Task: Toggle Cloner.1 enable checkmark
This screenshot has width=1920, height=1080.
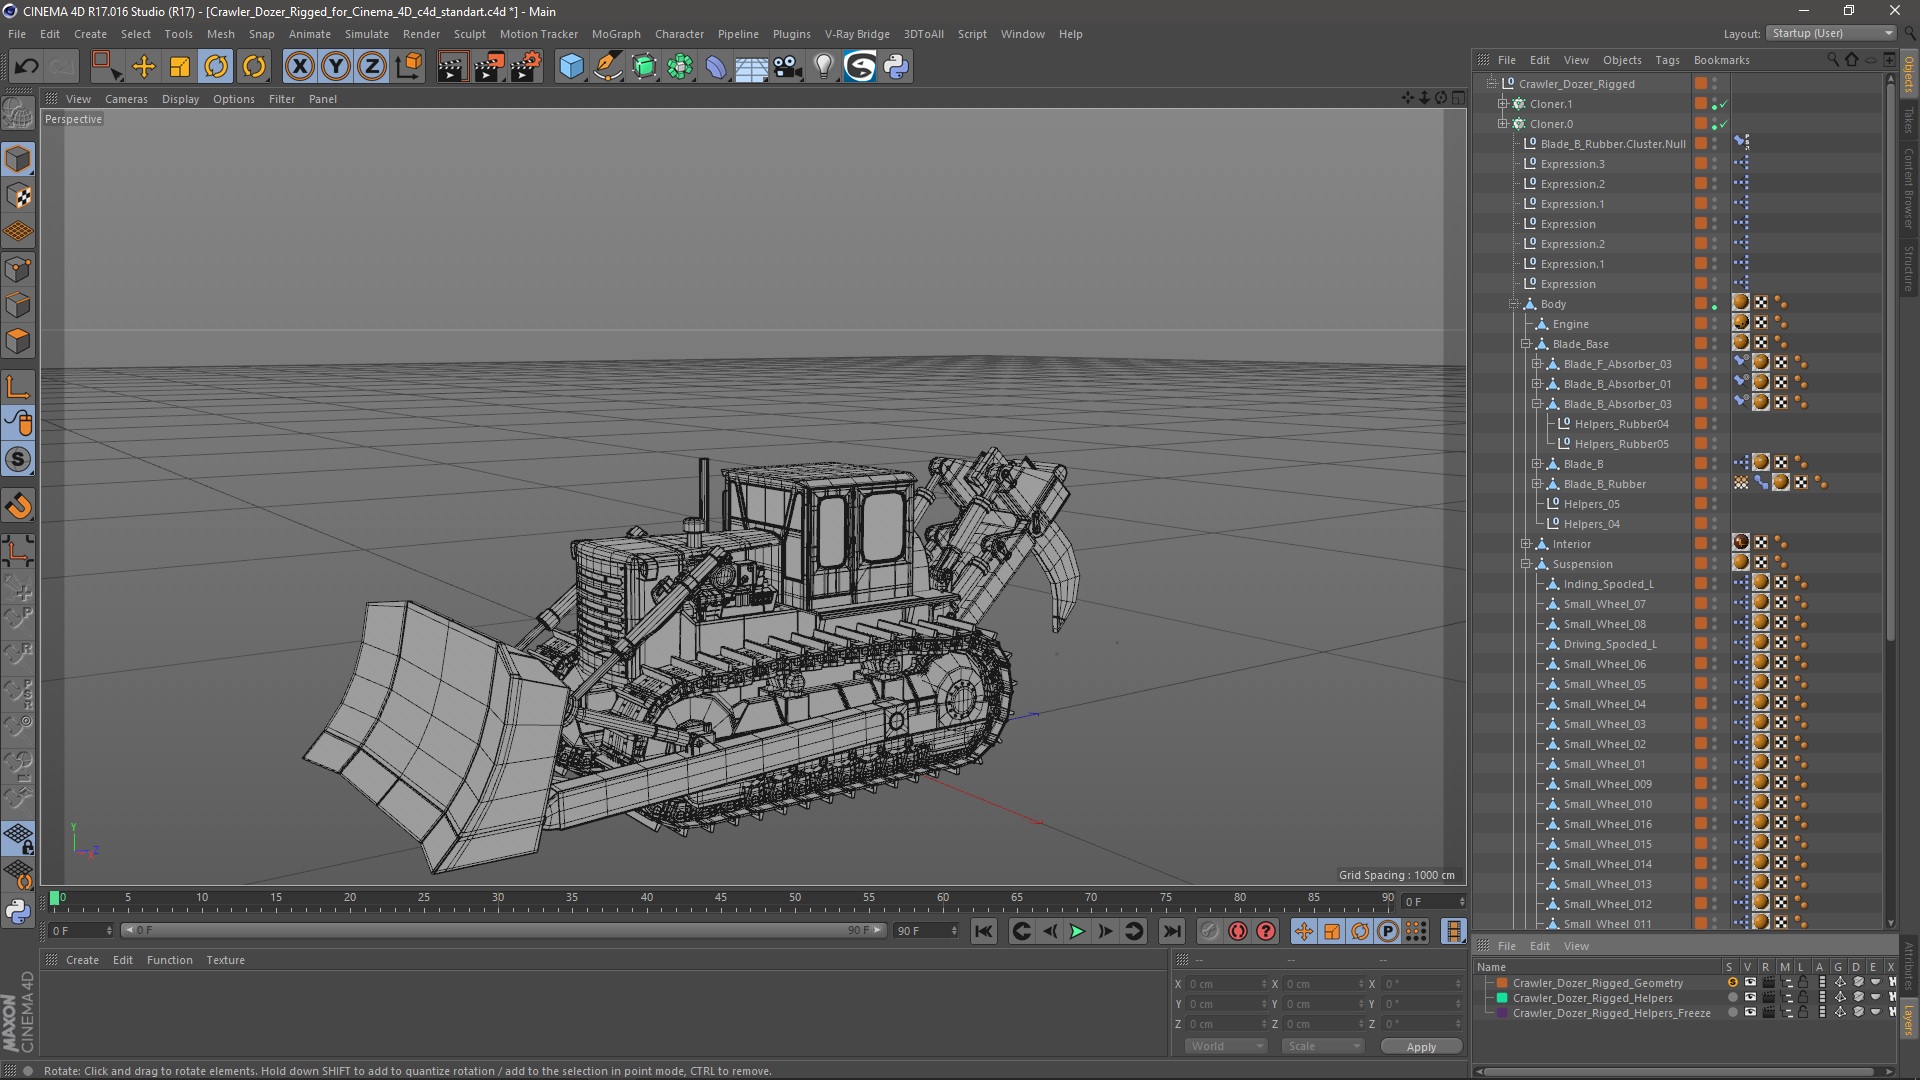Action: [1723, 104]
